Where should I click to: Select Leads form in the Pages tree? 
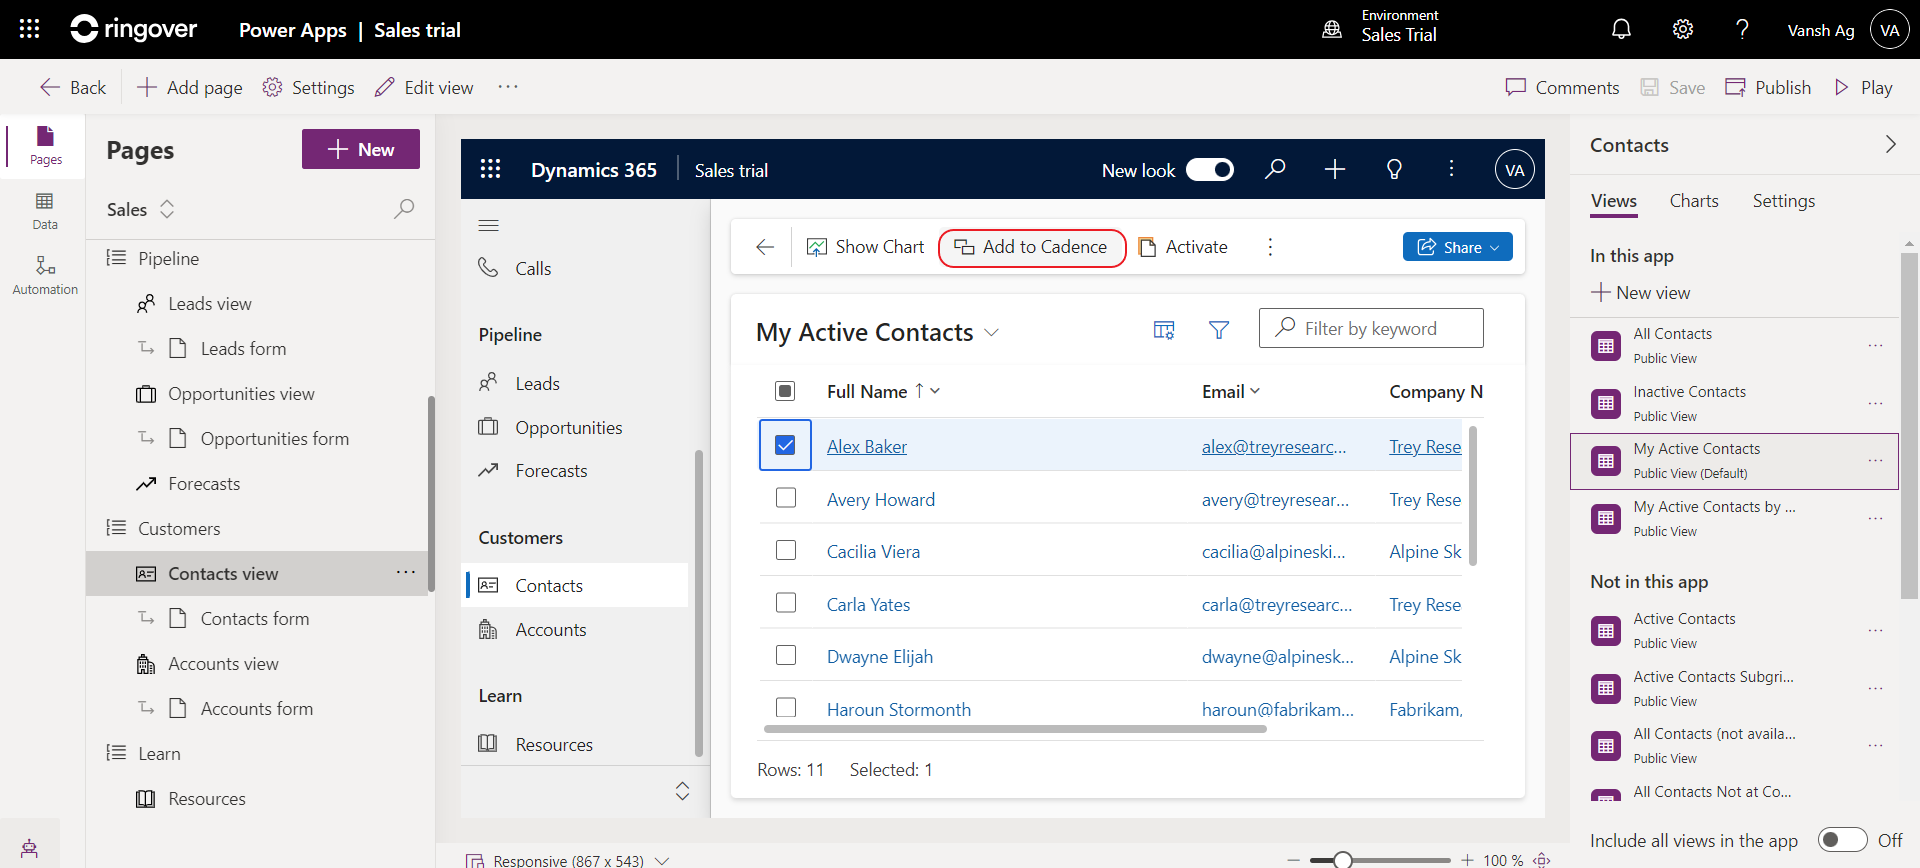click(x=243, y=348)
